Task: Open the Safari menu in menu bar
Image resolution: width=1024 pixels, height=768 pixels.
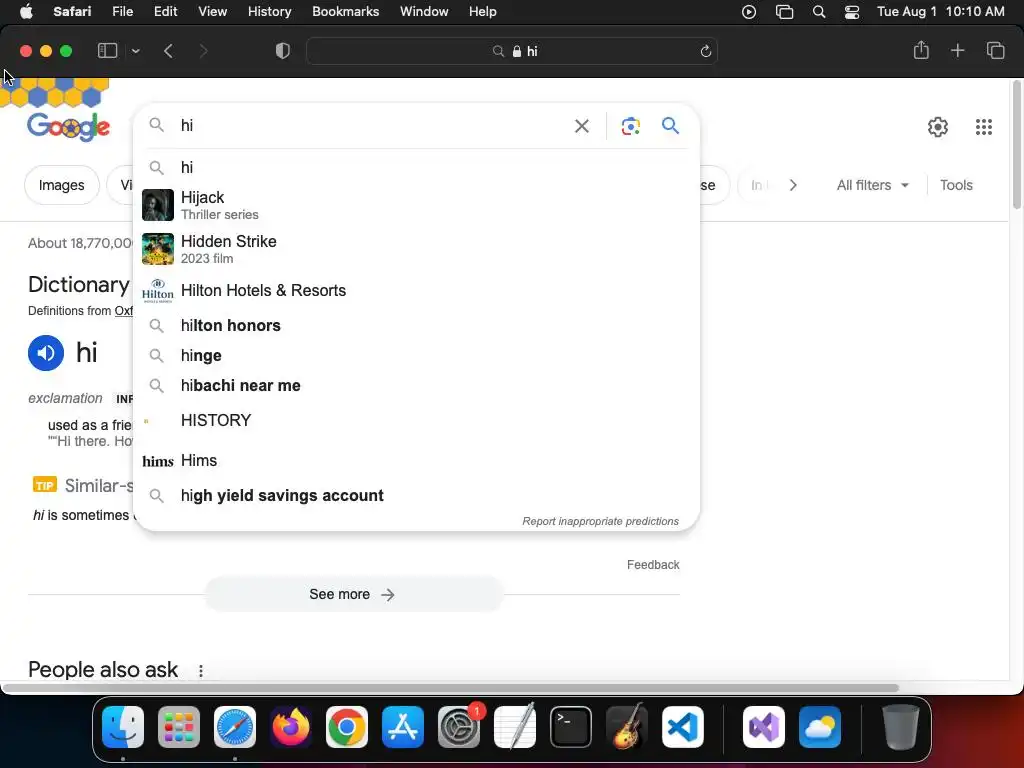Action: [72, 12]
